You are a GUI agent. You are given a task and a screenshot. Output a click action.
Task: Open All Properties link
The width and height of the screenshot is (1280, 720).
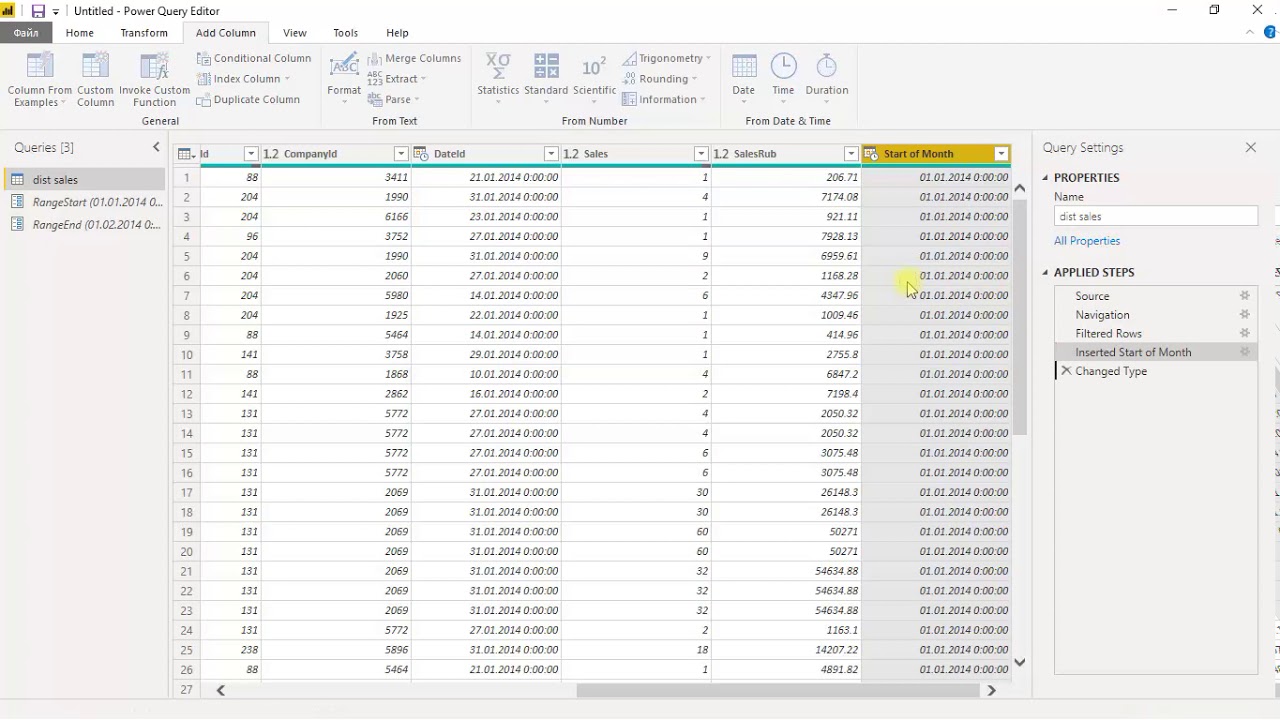[1087, 241]
